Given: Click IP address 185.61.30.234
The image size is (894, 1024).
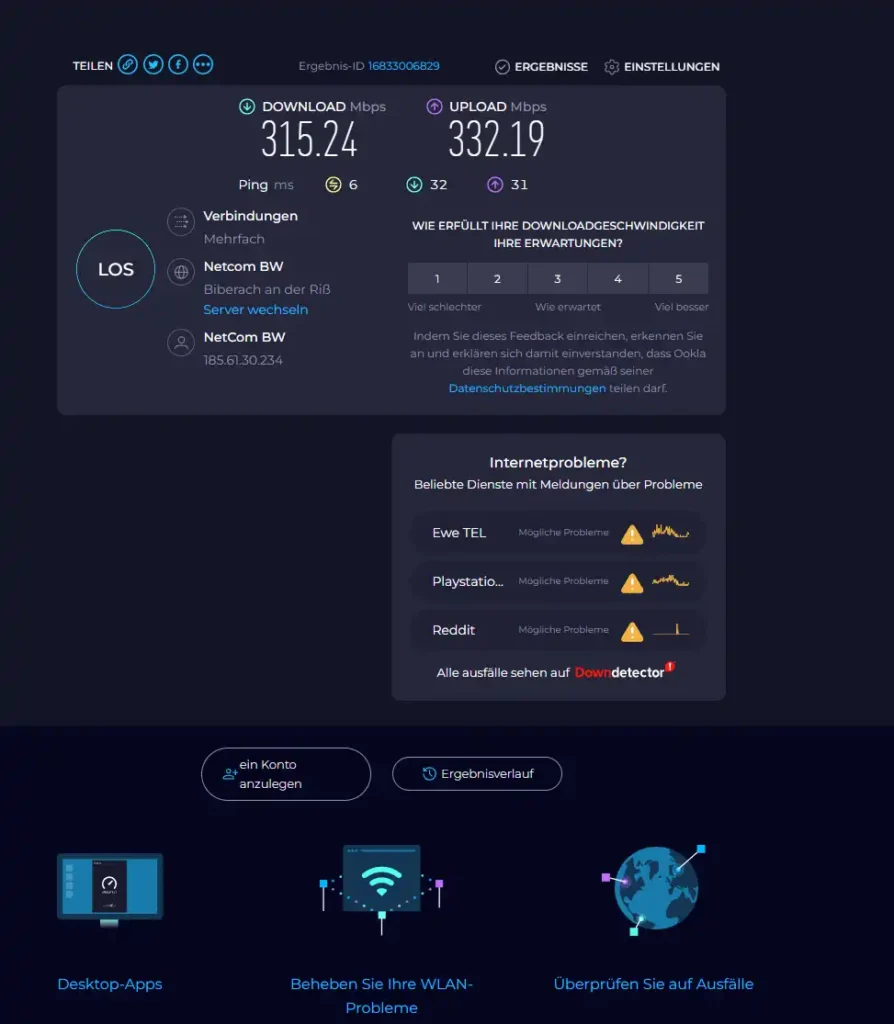Looking at the screenshot, I should tap(243, 360).
